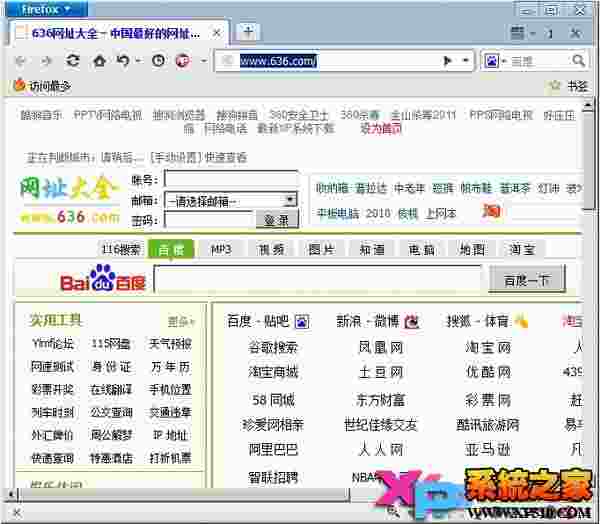Open the 中柏电脑 link
This screenshot has width=600, height=524.
coord(338,213)
